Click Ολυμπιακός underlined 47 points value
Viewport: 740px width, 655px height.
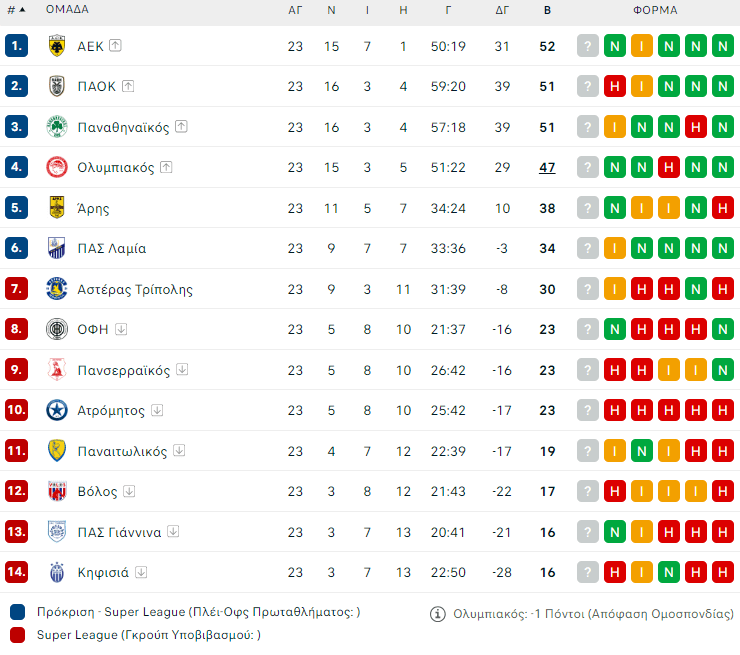[x=547, y=167]
